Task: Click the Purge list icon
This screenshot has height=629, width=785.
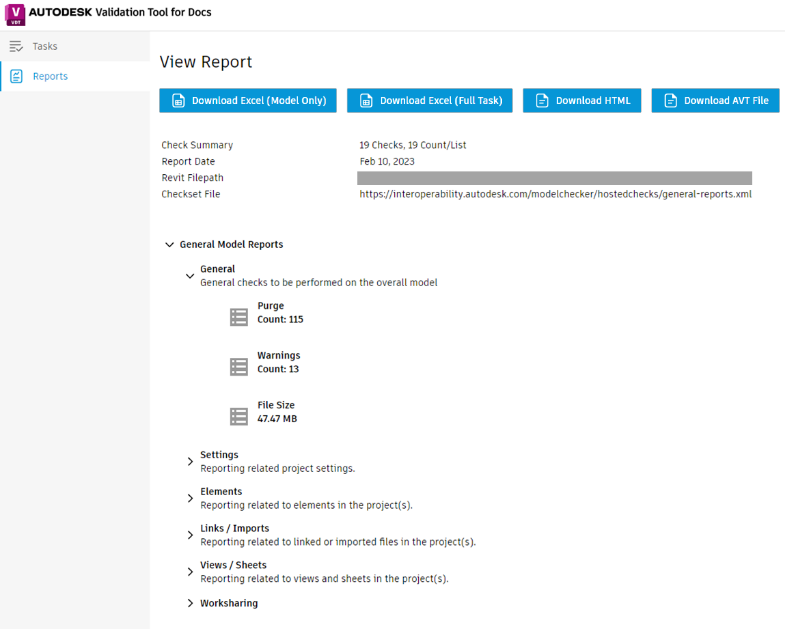Action: click(239, 317)
